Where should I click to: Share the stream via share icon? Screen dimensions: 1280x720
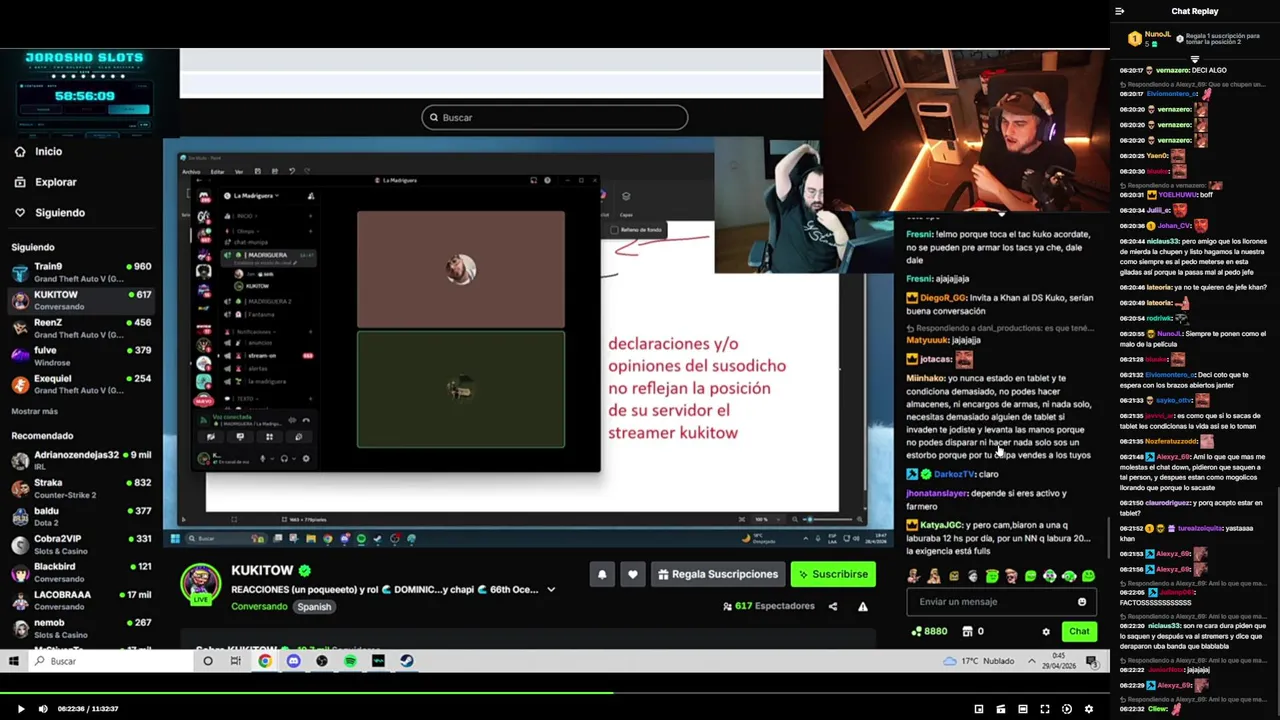833,606
